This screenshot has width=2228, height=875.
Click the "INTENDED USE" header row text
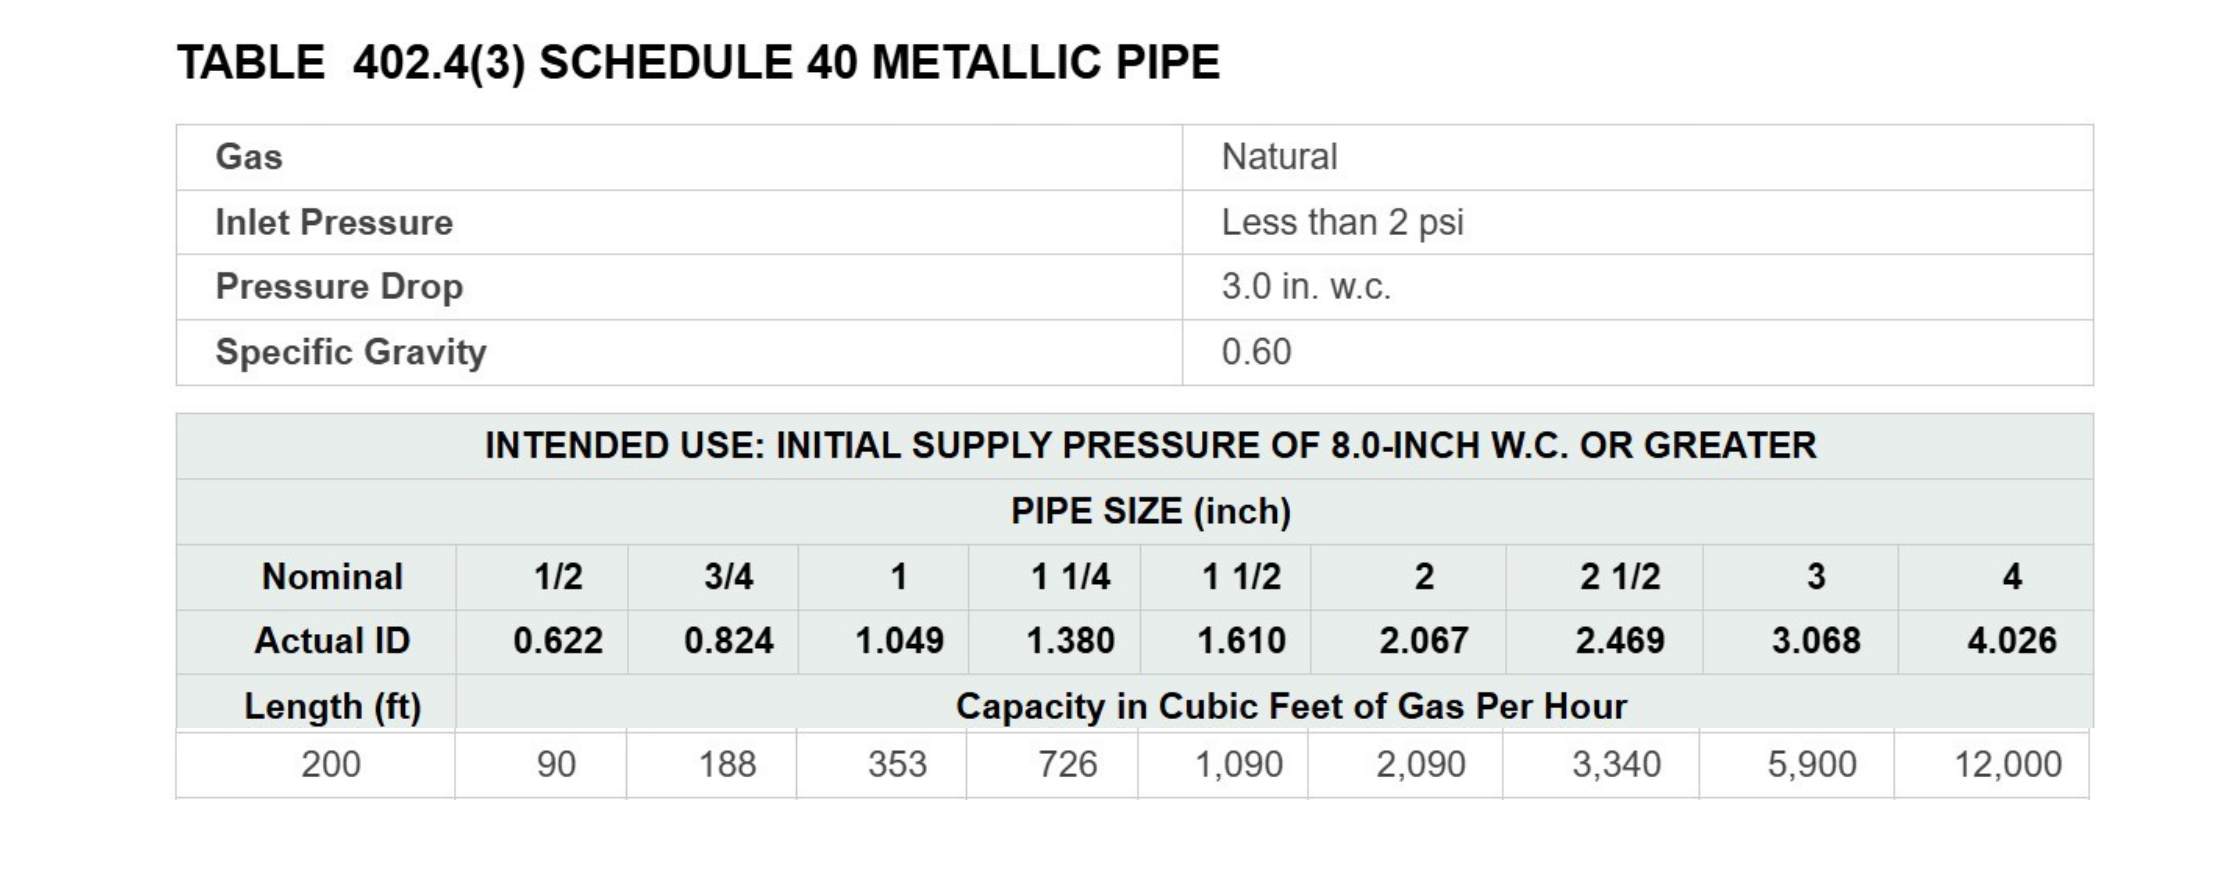pyautogui.click(x=1150, y=446)
